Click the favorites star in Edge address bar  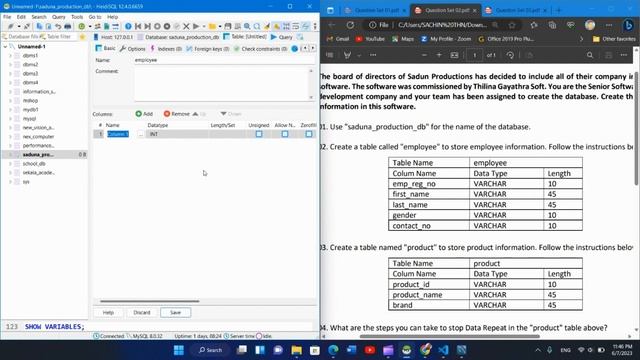tap(512, 25)
